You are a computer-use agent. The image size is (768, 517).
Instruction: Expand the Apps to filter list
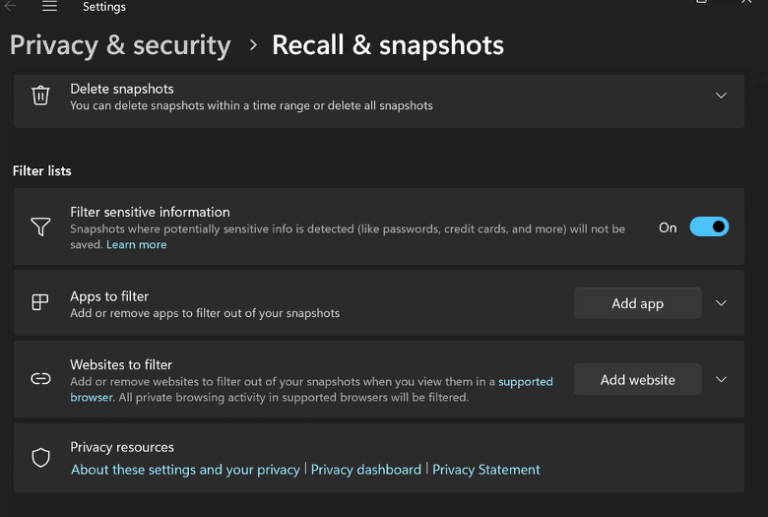pyautogui.click(x=721, y=303)
